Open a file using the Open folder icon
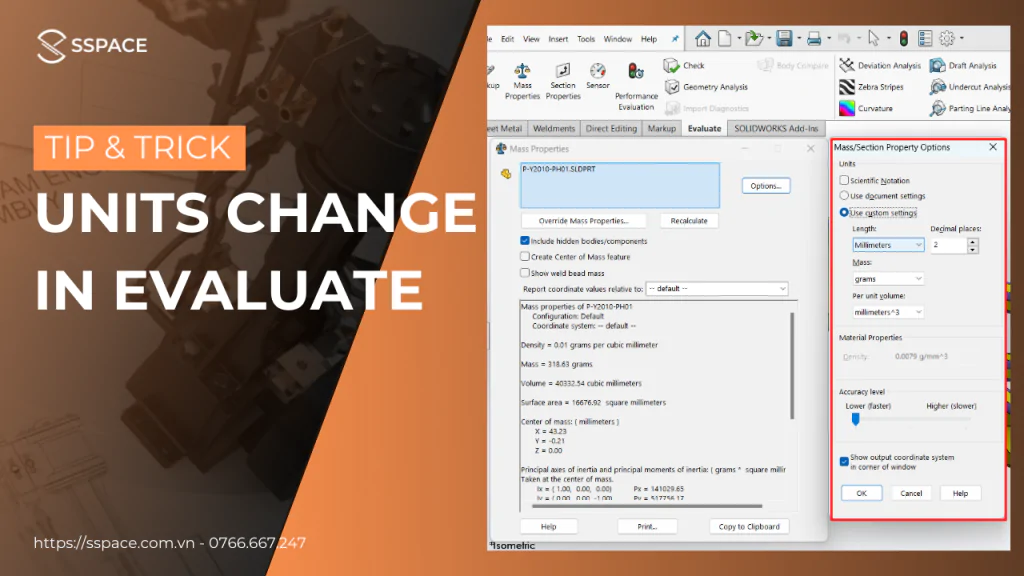The height and width of the screenshot is (576, 1024). click(754, 39)
